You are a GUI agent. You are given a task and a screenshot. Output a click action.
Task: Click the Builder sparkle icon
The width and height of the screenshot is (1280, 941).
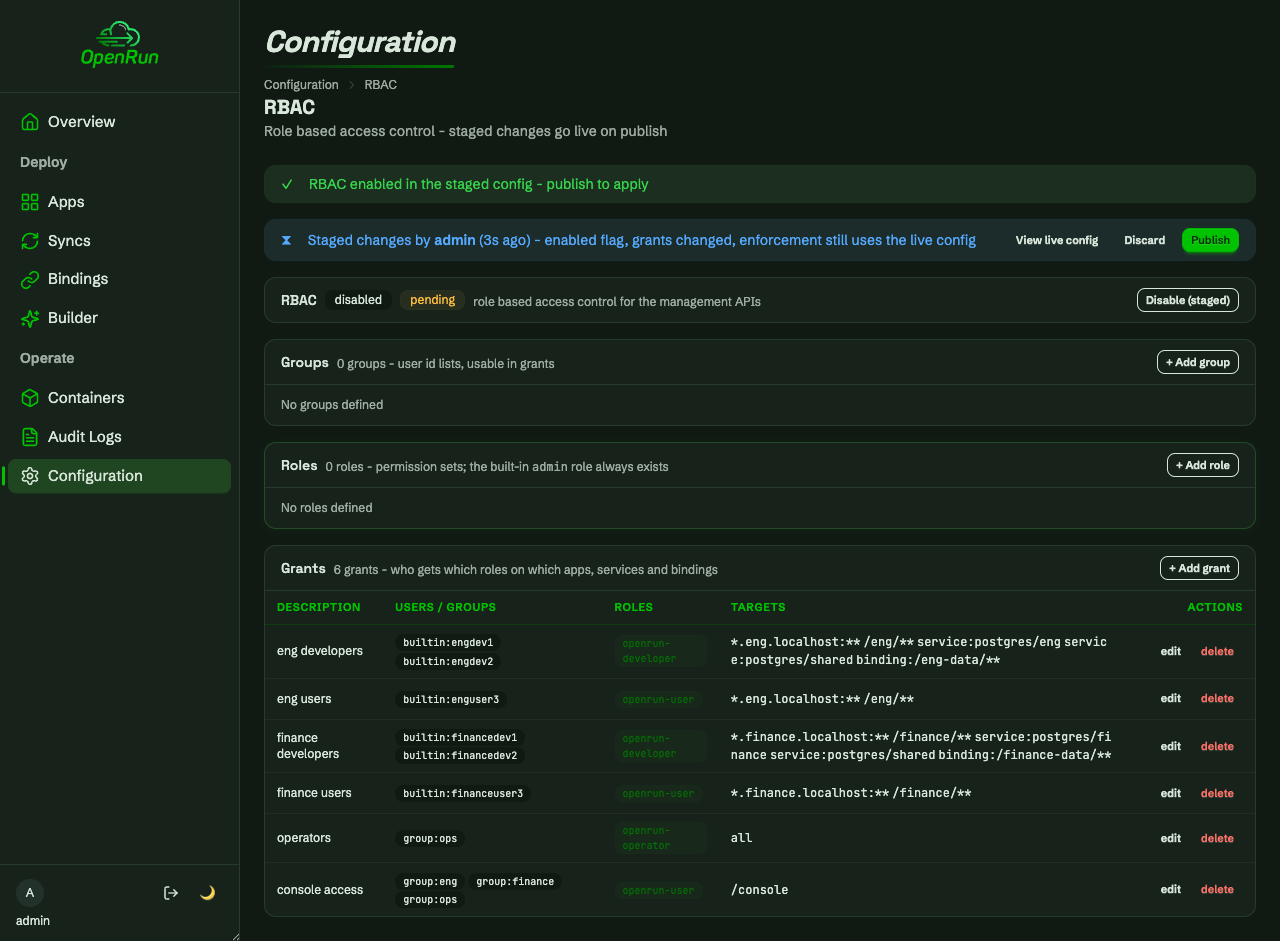pyautogui.click(x=30, y=318)
